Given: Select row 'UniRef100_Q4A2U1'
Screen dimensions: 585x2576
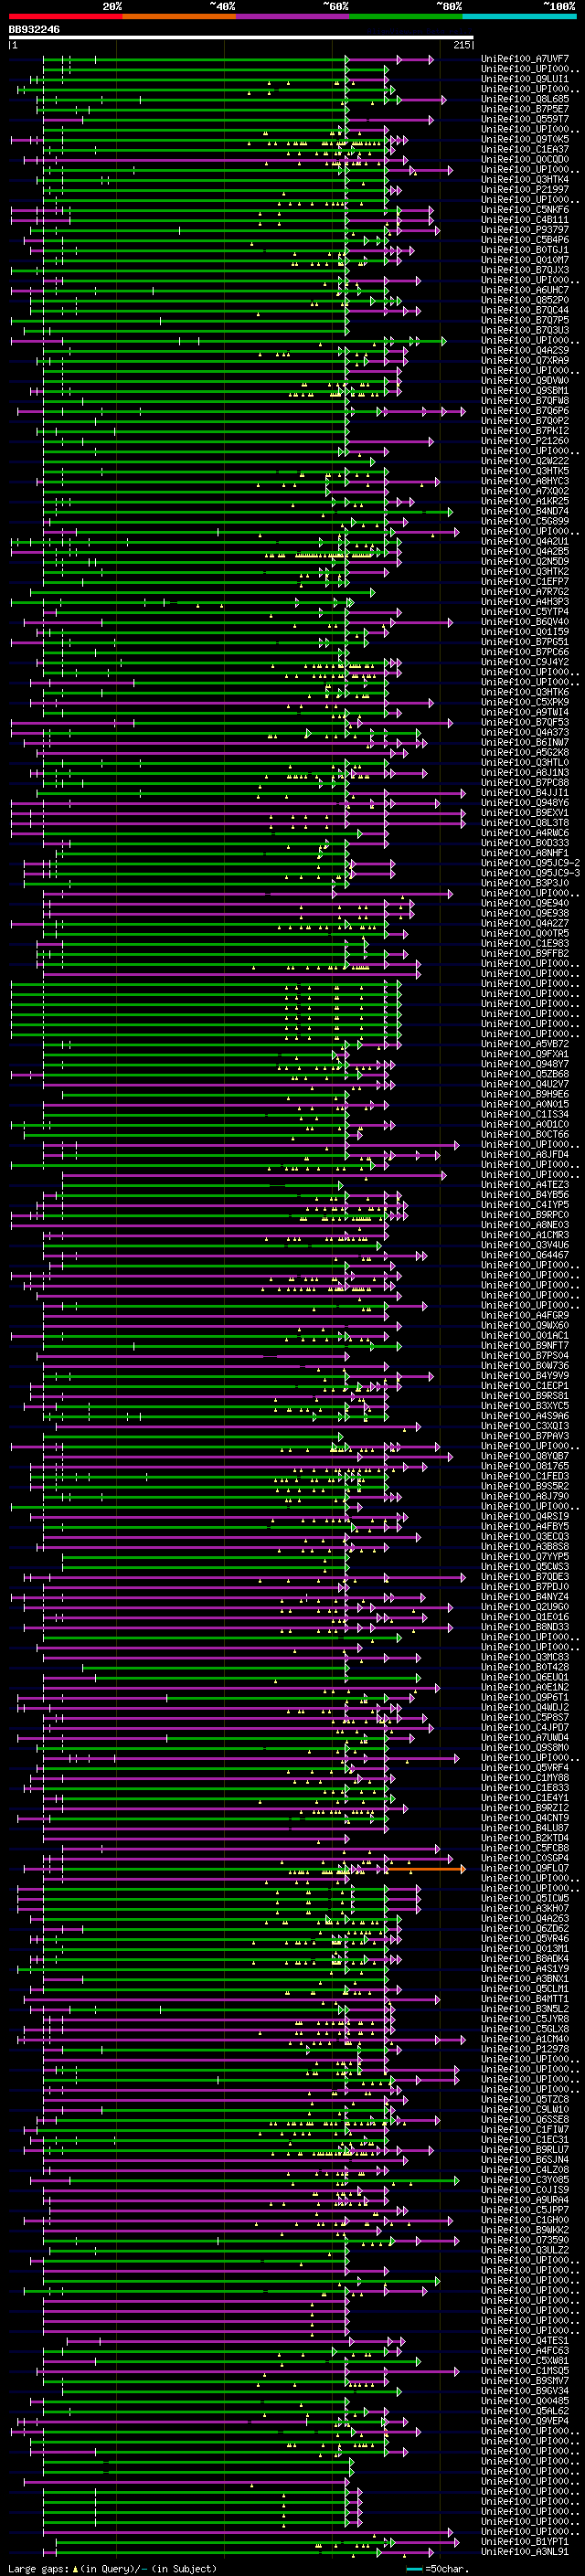Looking at the screenshot, I should (525, 541).
